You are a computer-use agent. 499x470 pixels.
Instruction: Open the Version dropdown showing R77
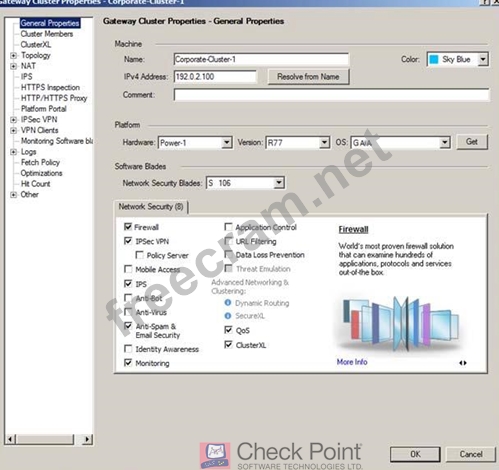(298, 143)
